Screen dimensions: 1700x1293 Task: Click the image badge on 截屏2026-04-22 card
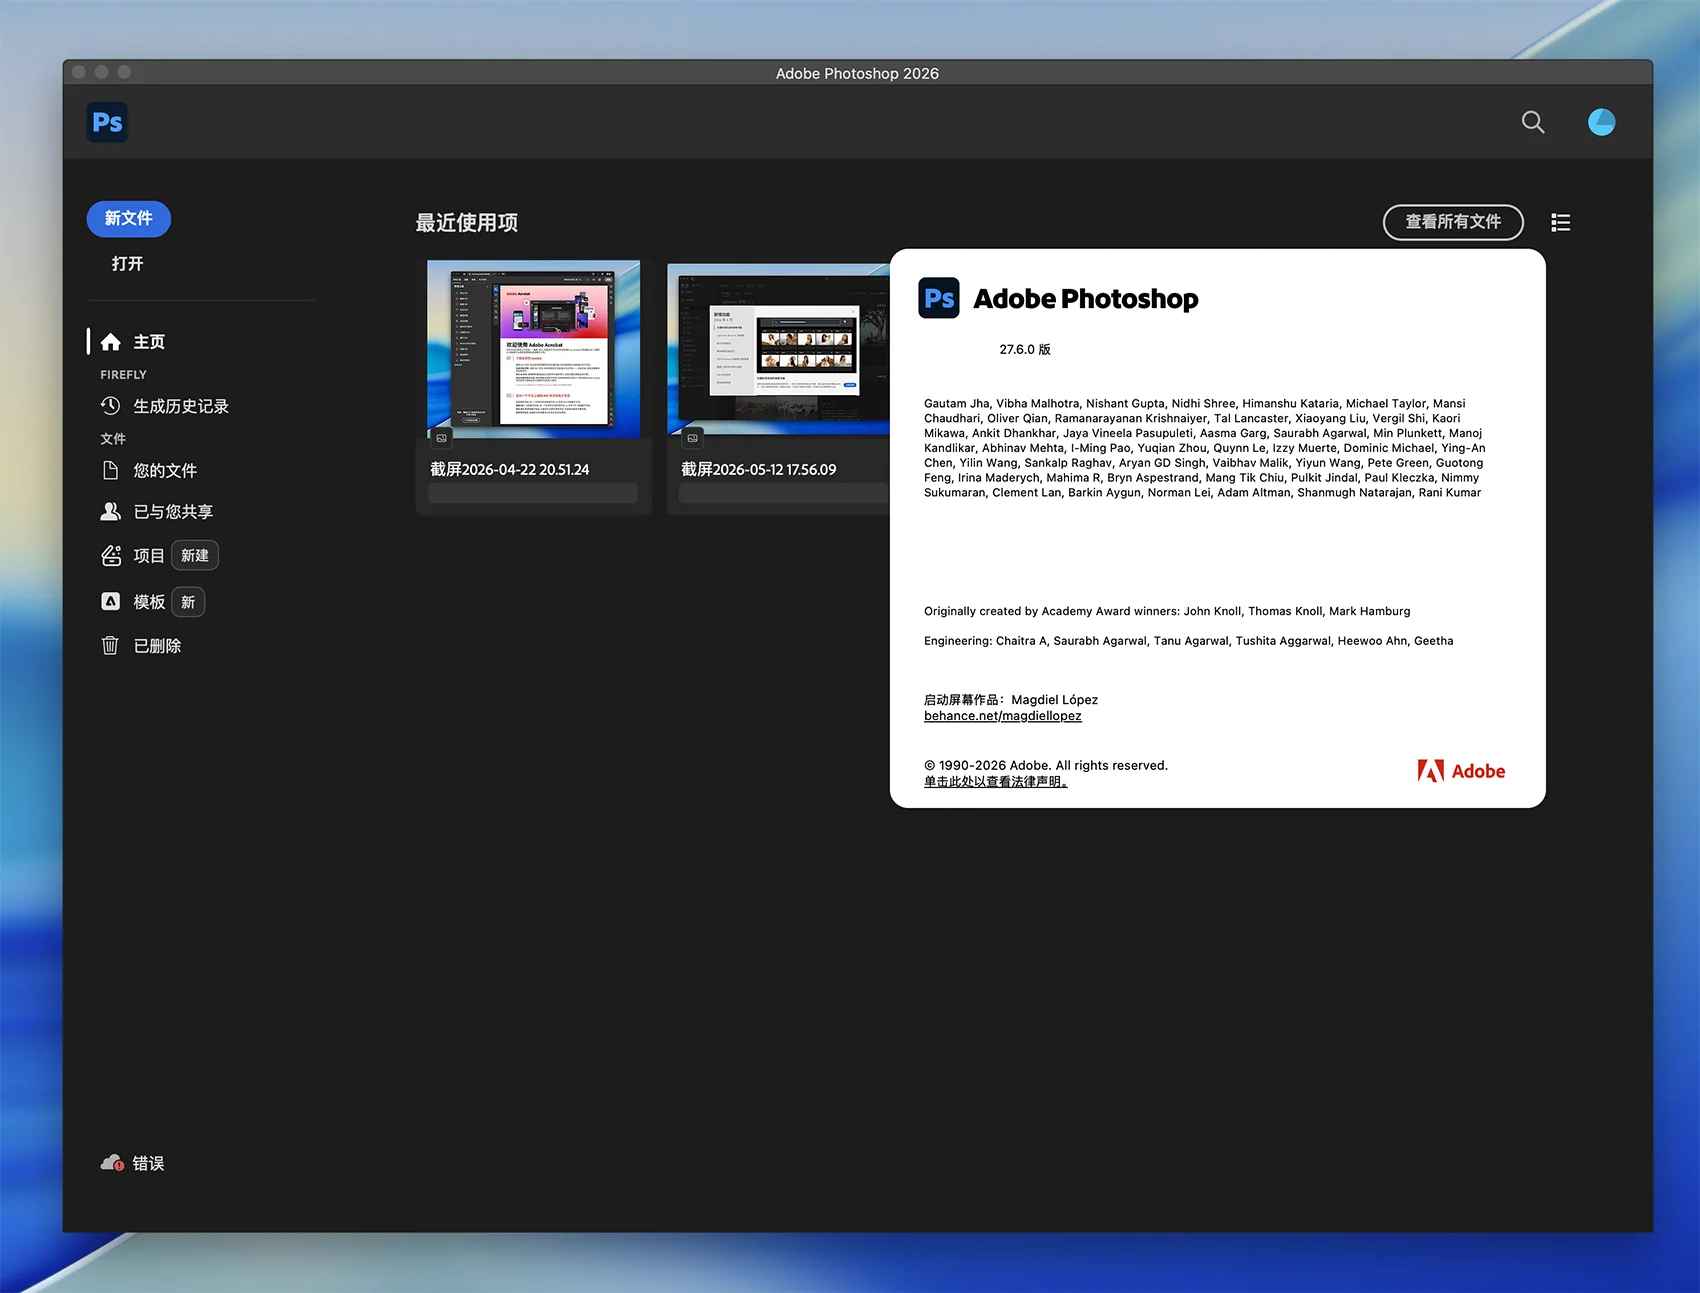pyautogui.click(x=441, y=438)
